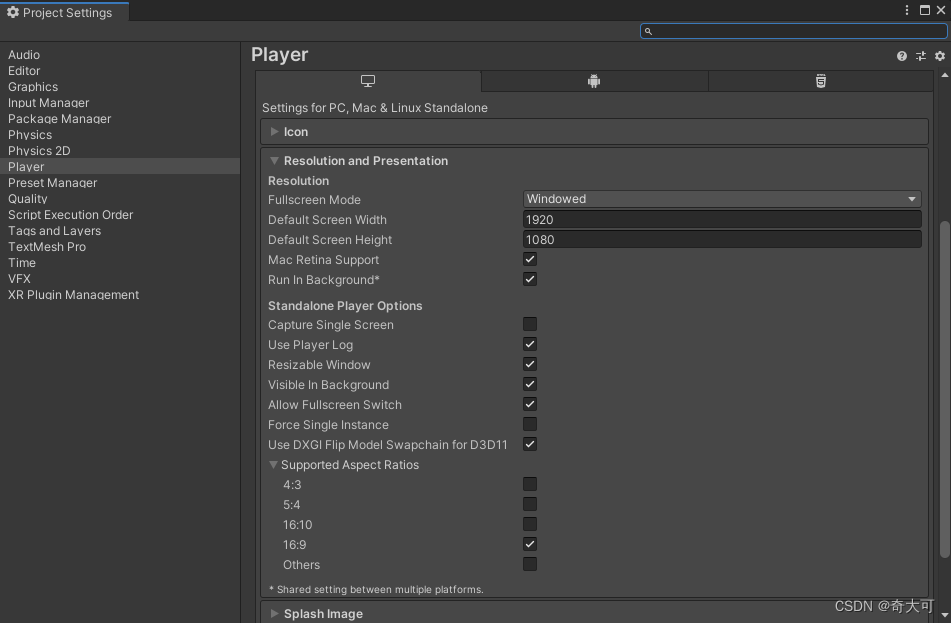Open the settings gear menu in Player header
The height and width of the screenshot is (623, 951).
click(x=938, y=56)
